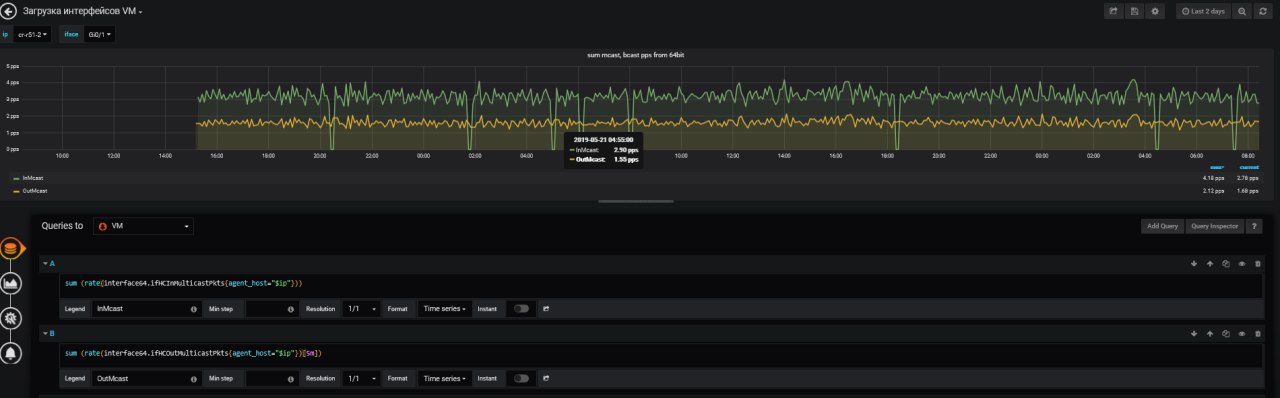Click the OutMcast yellow legend color line
Image resolution: width=1280 pixels, height=398 pixels.
(16, 190)
